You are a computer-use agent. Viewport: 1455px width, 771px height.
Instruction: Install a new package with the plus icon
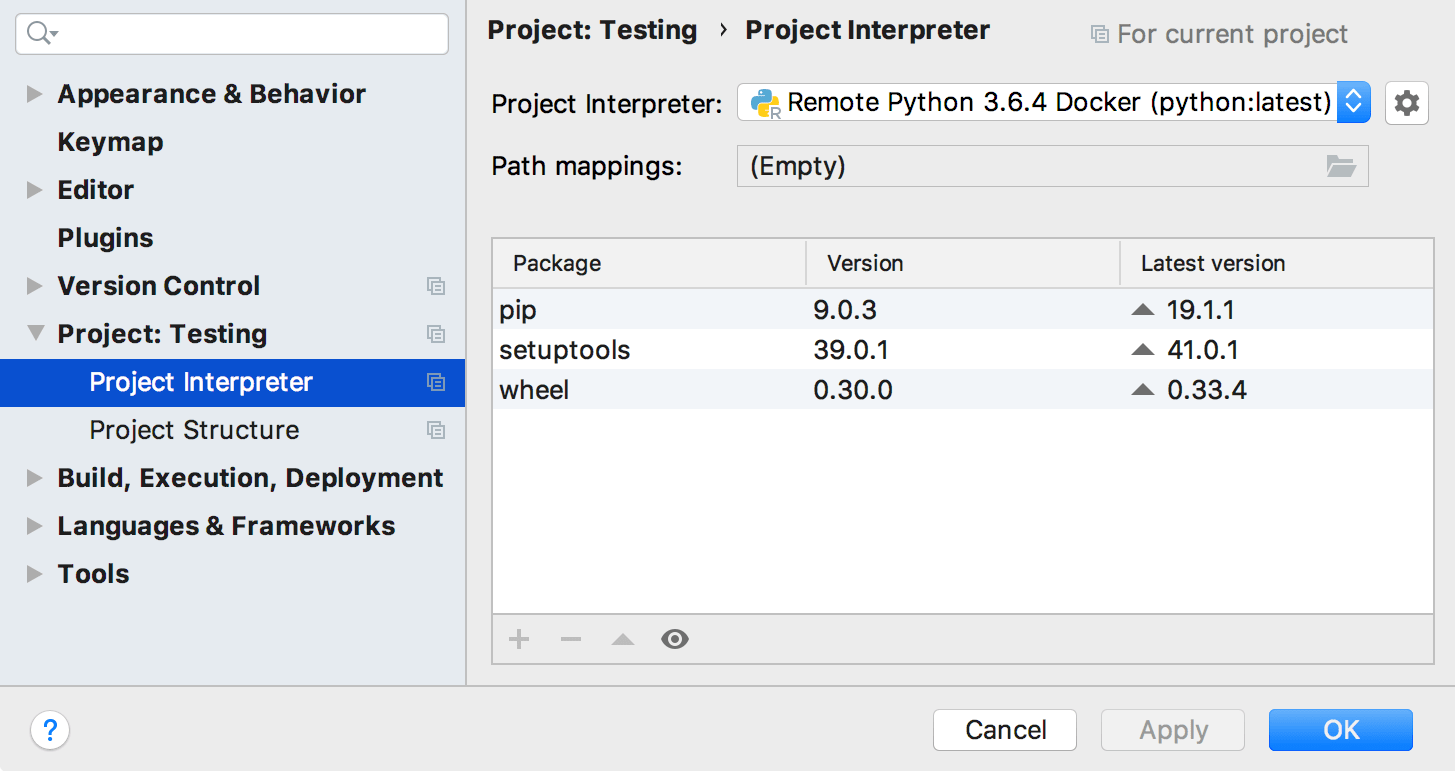click(x=518, y=638)
